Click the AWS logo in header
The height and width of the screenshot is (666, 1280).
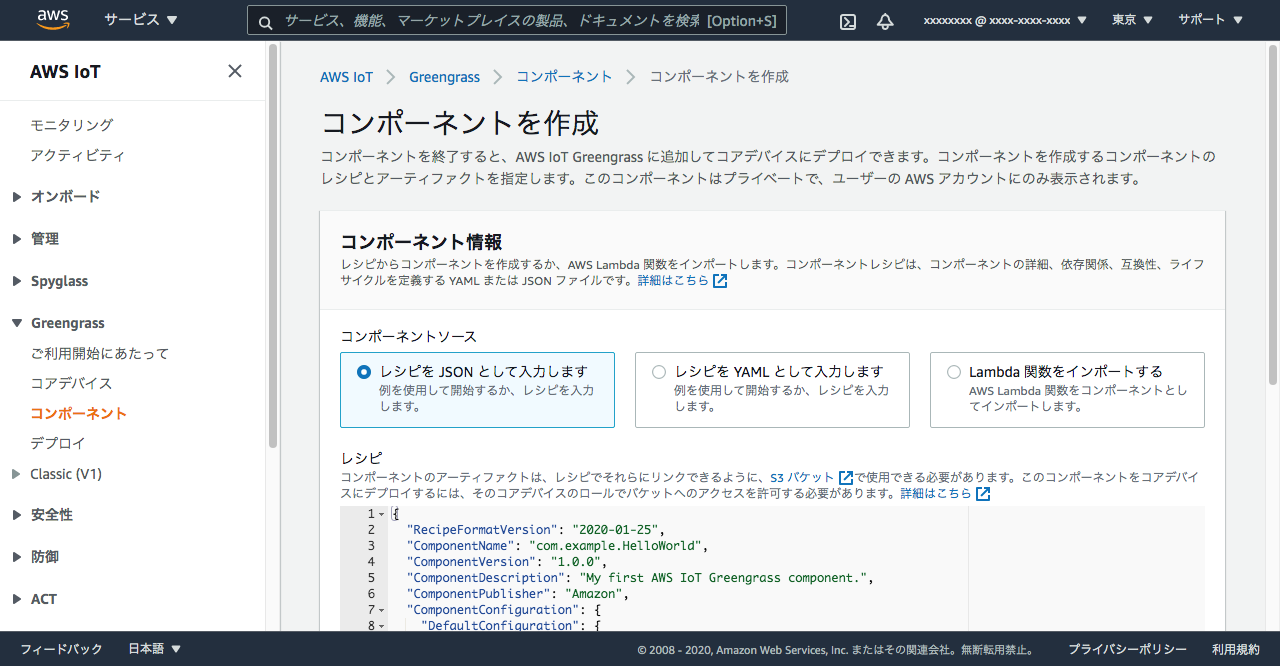pyautogui.click(x=52, y=19)
